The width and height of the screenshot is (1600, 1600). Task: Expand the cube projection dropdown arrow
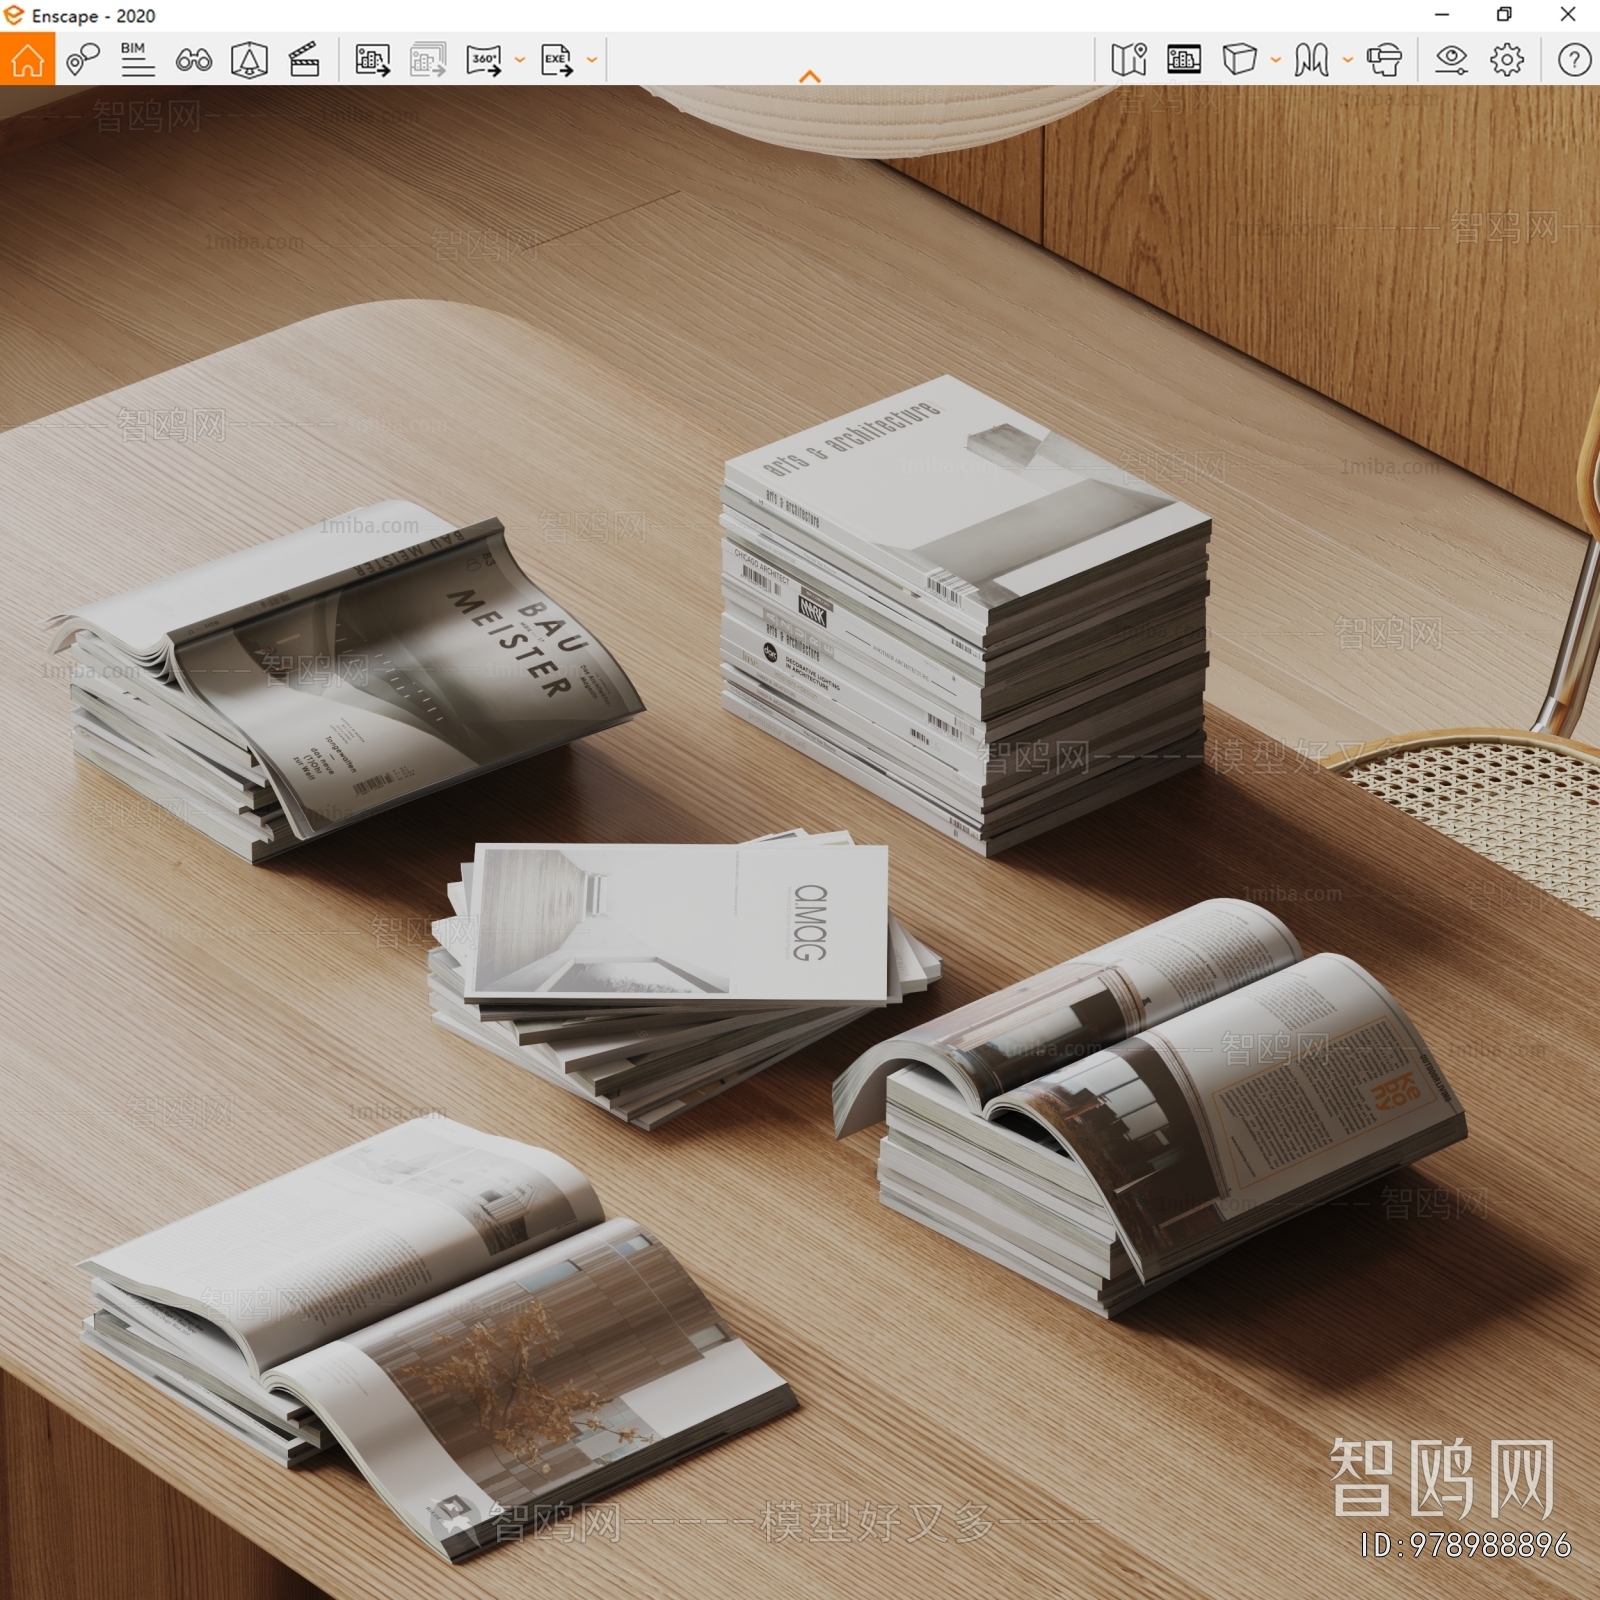[x=1275, y=60]
